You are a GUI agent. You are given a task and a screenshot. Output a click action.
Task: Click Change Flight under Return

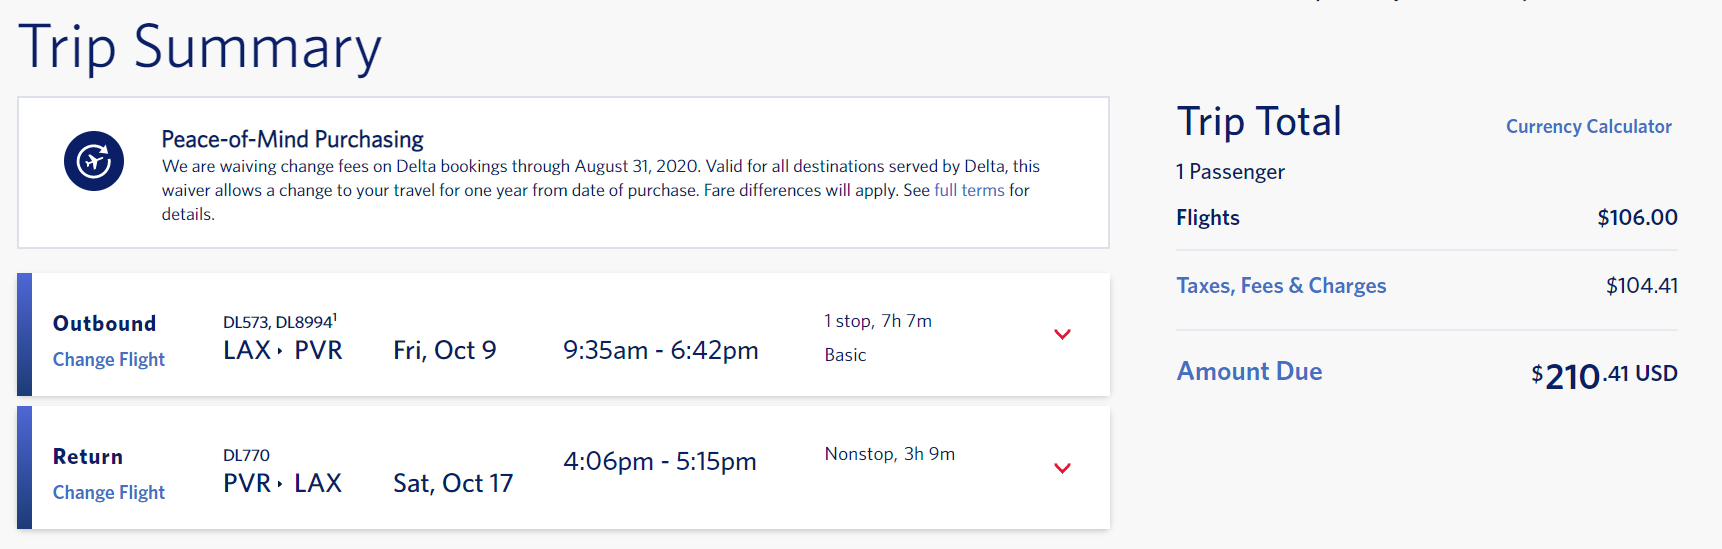(x=109, y=492)
